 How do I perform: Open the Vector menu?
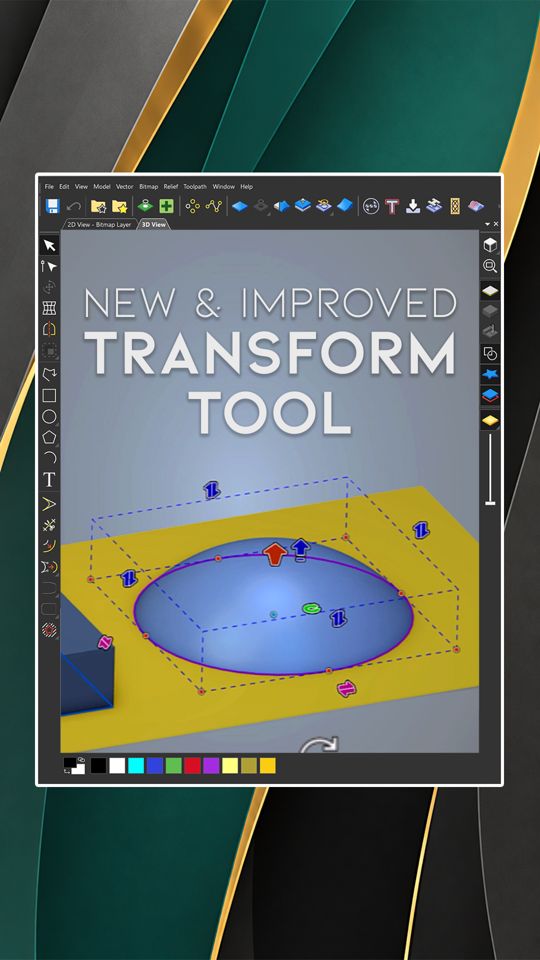point(124,186)
